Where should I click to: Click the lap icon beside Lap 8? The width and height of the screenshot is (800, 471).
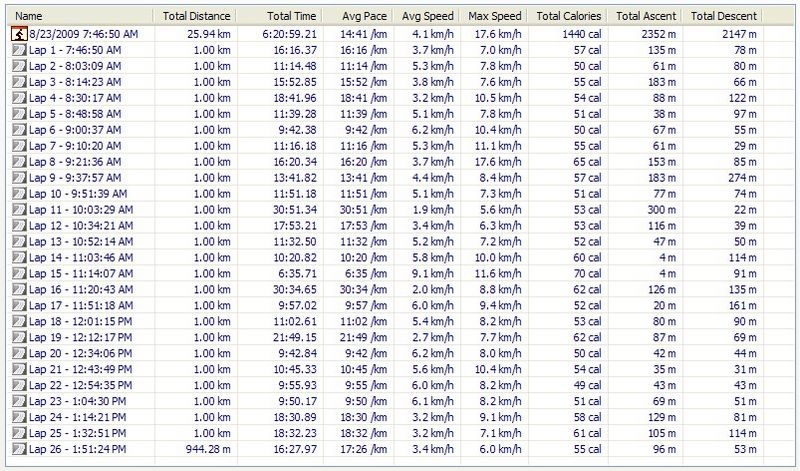18,161
